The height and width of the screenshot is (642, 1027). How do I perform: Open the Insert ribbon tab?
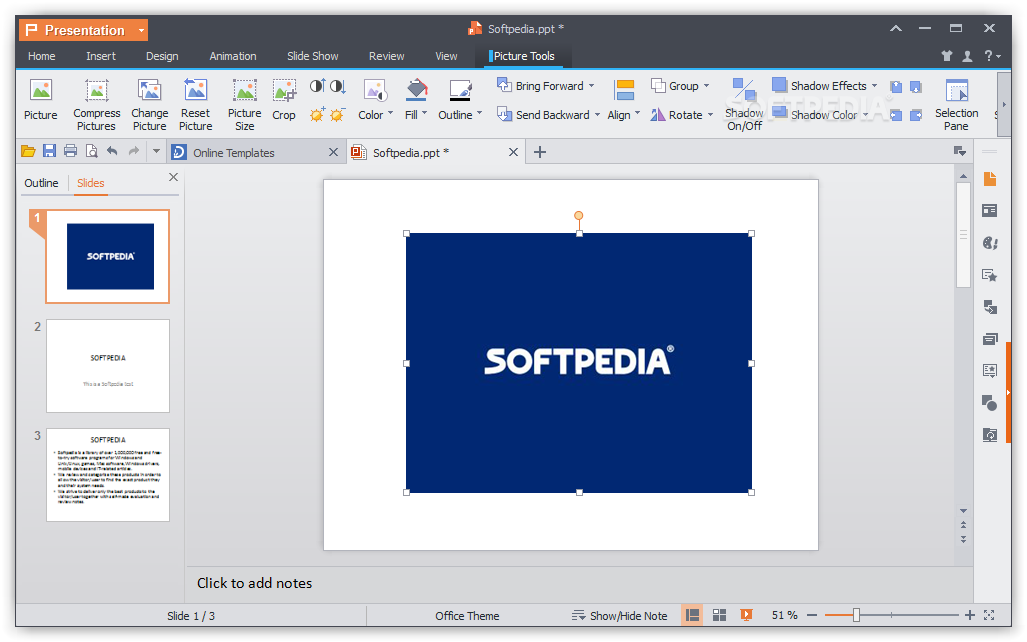click(x=101, y=56)
